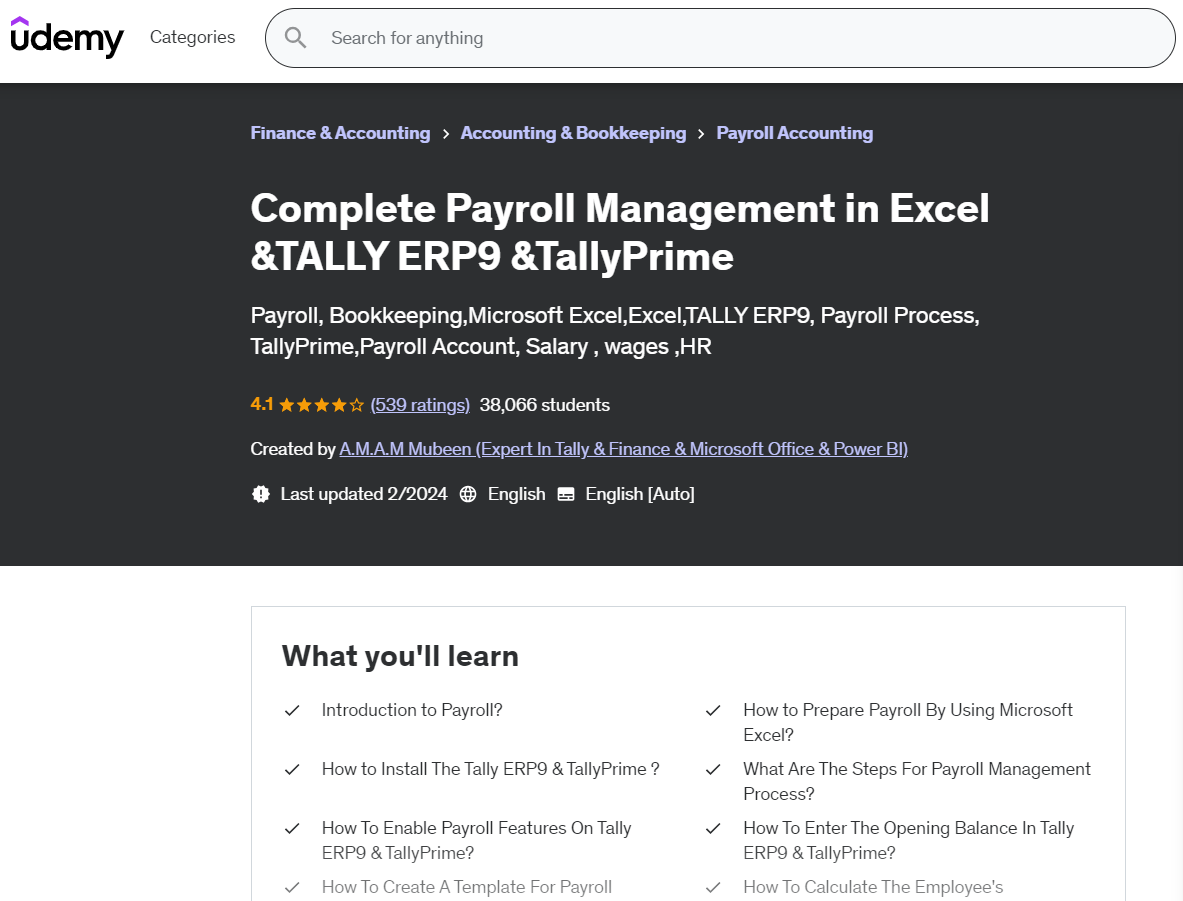This screenshot has height=901, width=1183.
Task: Open the Categories menu
Action: [x=192, y=37]
